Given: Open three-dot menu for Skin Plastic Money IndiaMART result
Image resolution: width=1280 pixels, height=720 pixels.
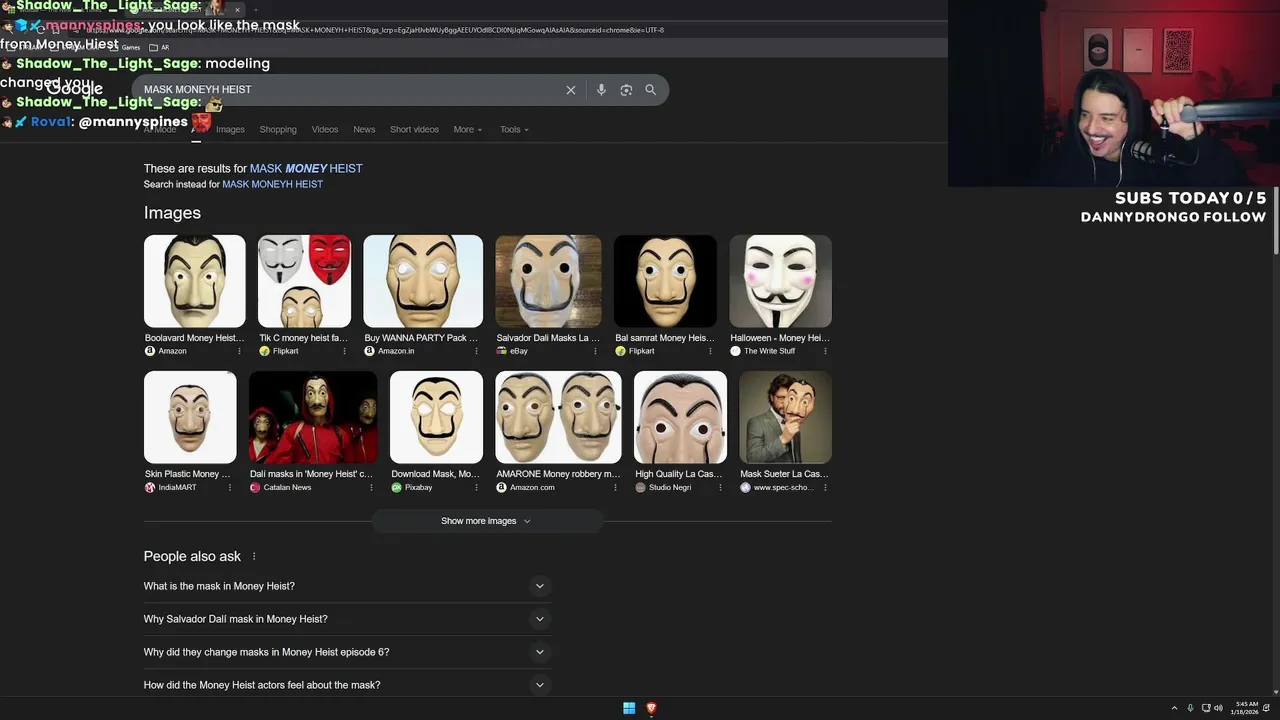Looking at the screenshot, I should click(x=230, y=488).
